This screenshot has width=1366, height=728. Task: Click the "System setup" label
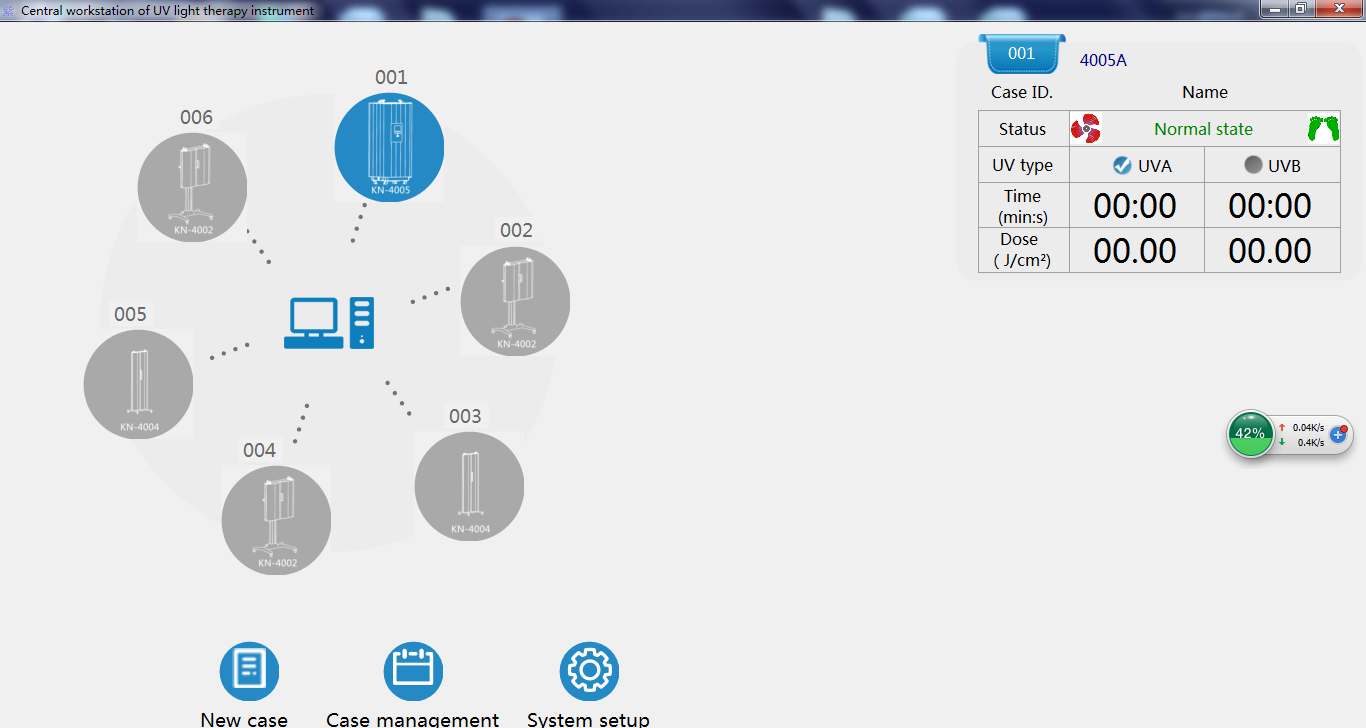[x=588, y=720]
